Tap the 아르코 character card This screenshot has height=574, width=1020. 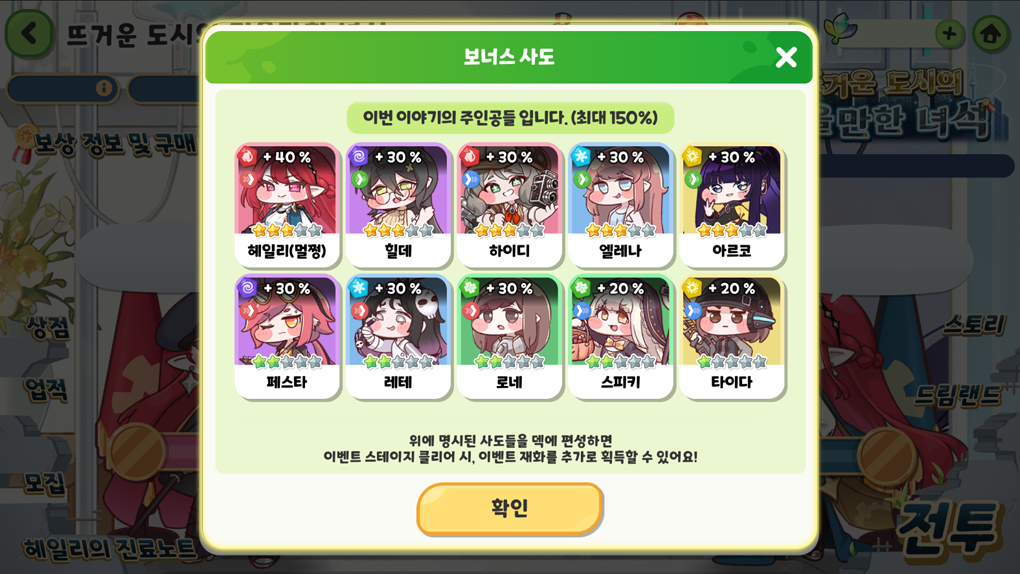[732, 205]
